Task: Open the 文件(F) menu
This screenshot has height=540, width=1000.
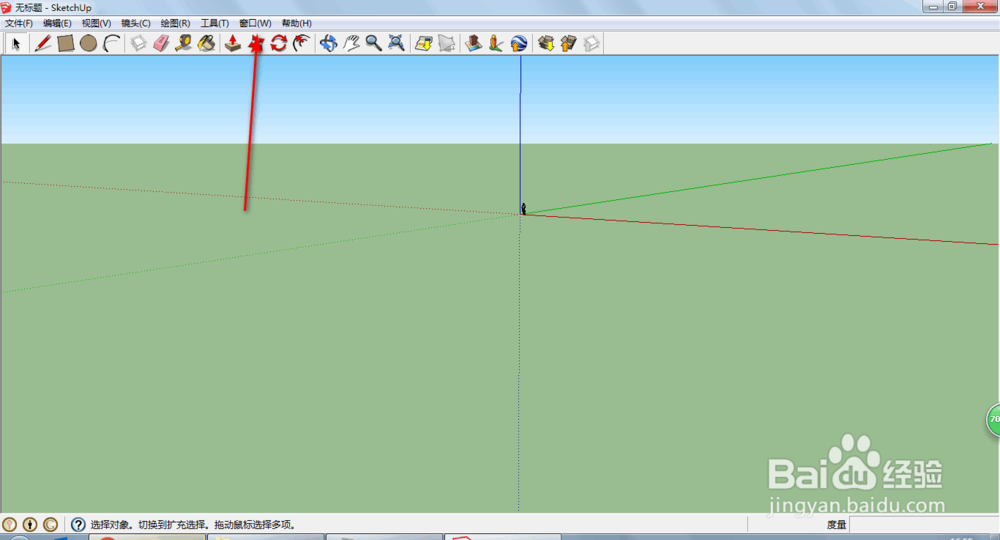Action: click(18, 23)
